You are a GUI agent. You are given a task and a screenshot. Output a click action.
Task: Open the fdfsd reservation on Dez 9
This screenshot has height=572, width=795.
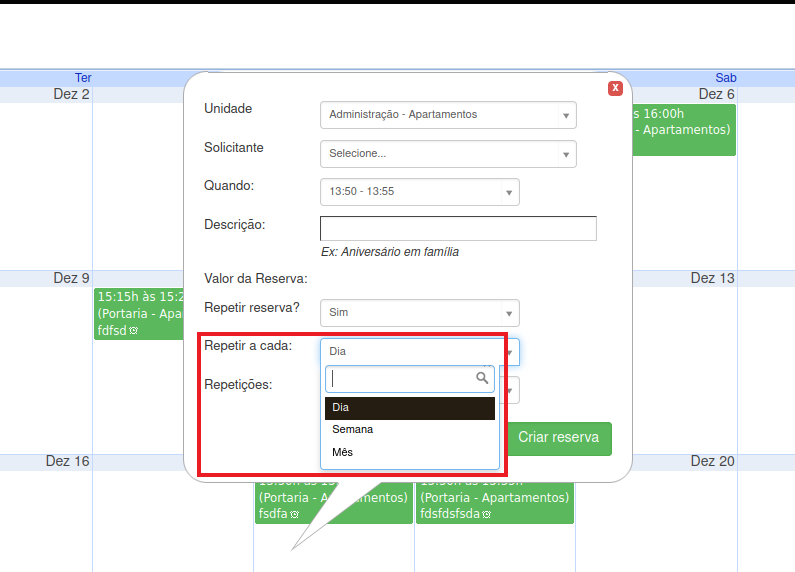click(139, 314)
